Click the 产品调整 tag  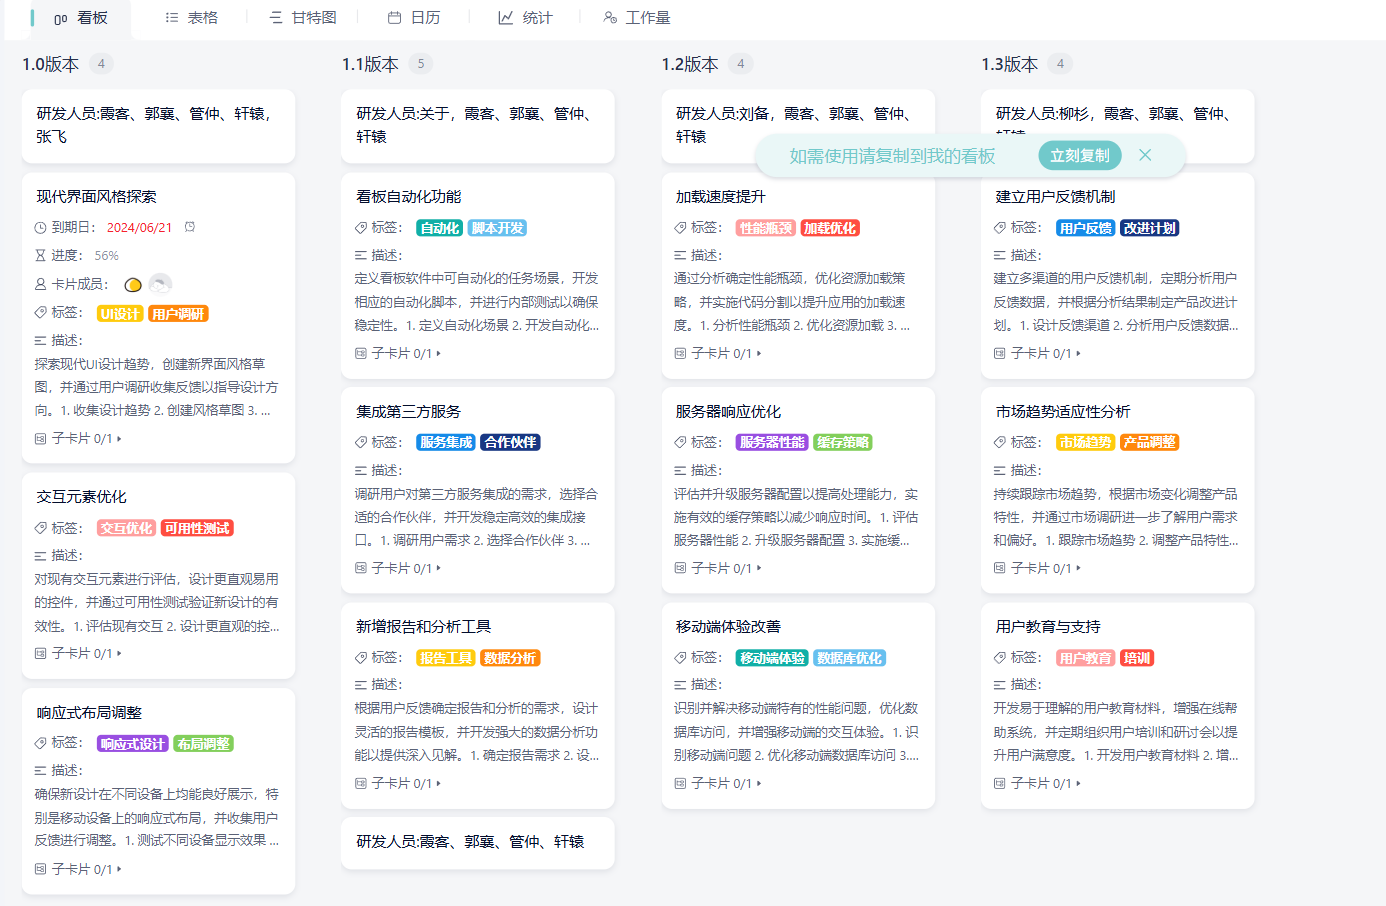(x=1150, y=442)
